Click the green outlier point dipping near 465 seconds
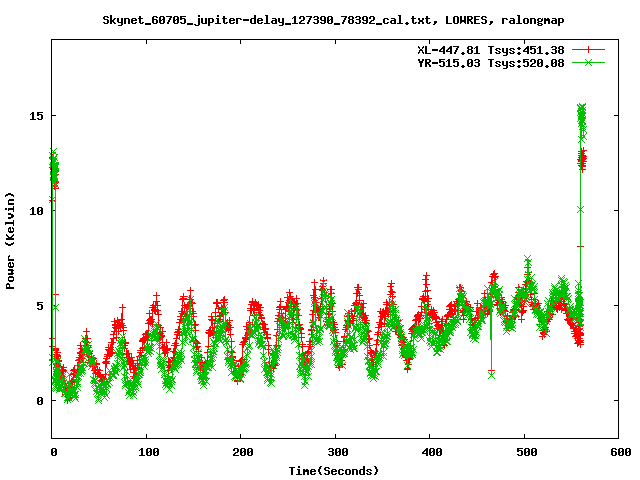Screen dimensions: 640x480 [491, 375]
